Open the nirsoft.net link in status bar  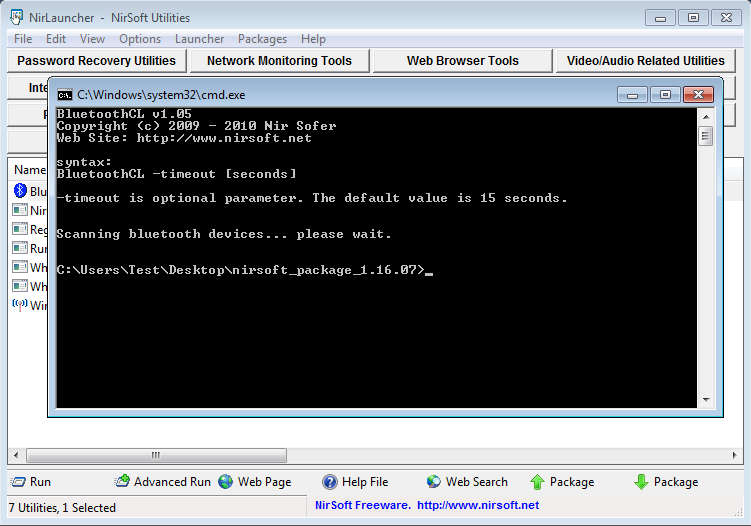pyautogui.click(x=478, y=505)
